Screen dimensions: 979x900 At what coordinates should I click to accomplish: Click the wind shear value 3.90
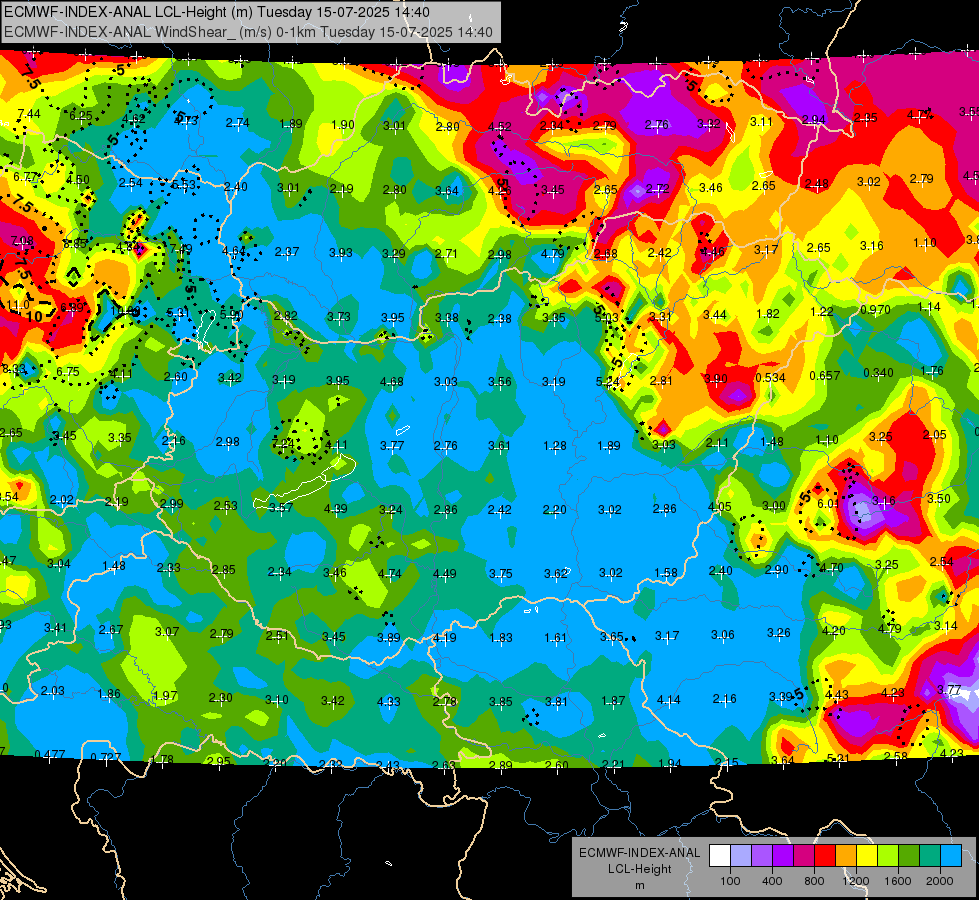click(x=716, y=379)
